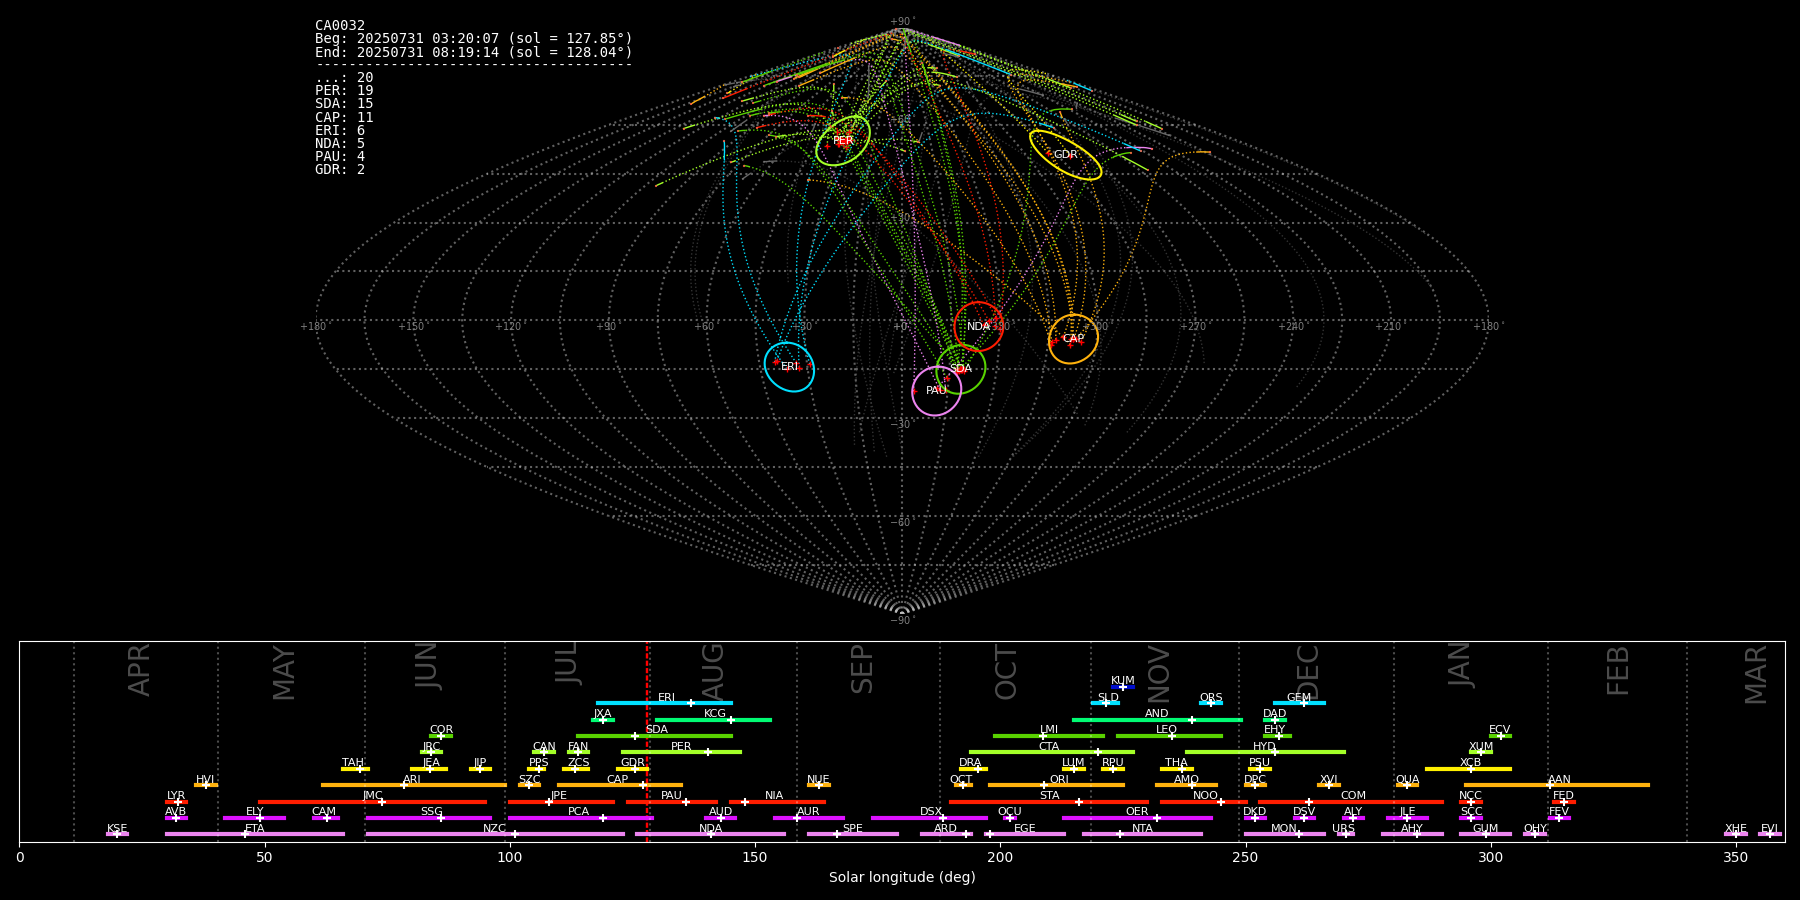
Task: Click the APR month label
Action: click(x=139, y=670)
